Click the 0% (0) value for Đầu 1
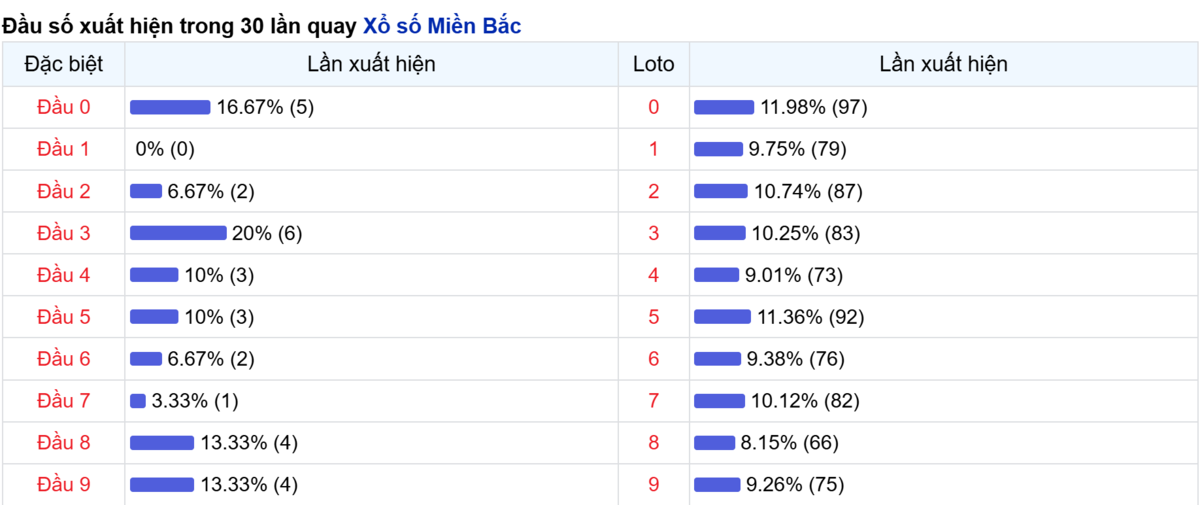 165,149
